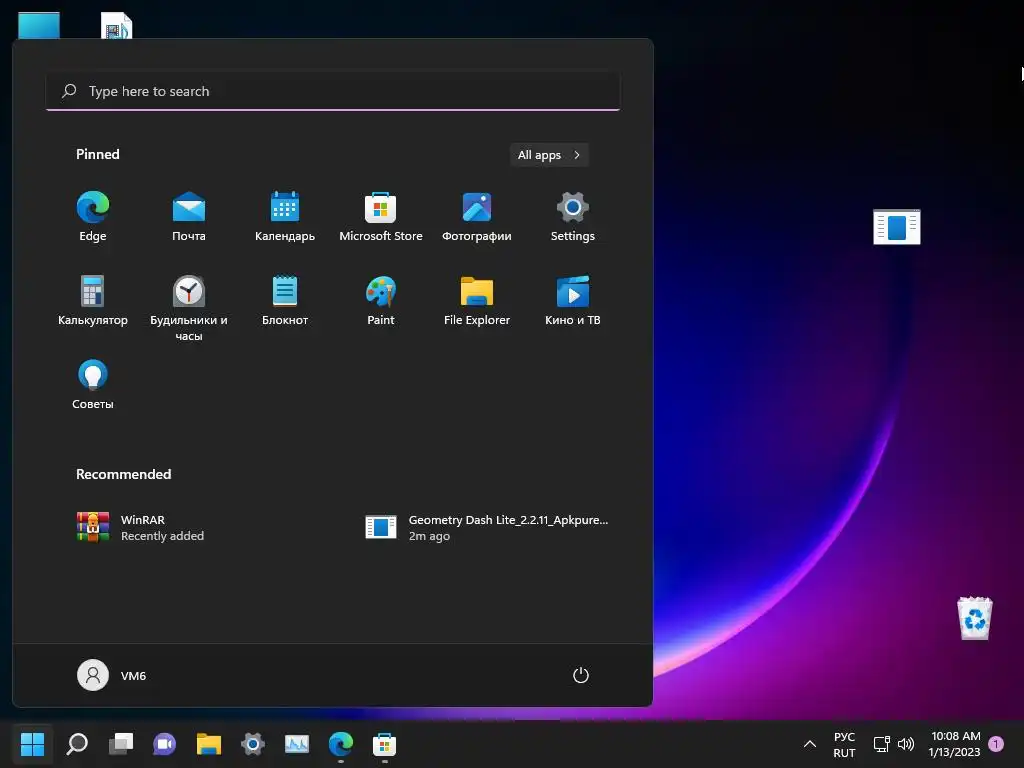Open the network status tray icon
This screenshot has width=1024, height=768.
tap(882, 744)
